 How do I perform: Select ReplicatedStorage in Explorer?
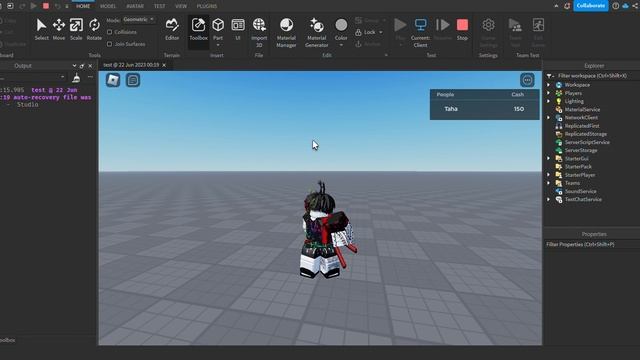586,134
